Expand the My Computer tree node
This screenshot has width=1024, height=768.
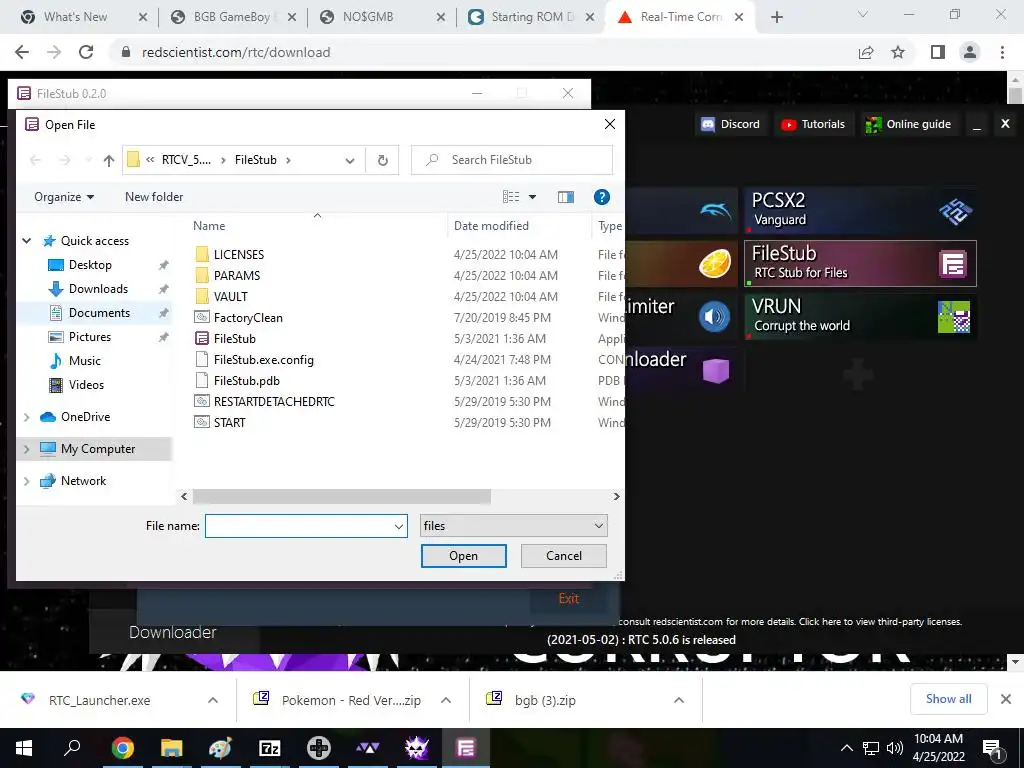click(x=27, y=449)
